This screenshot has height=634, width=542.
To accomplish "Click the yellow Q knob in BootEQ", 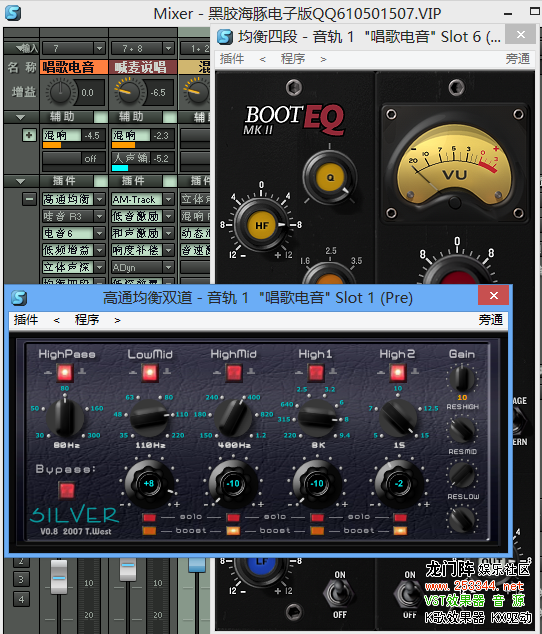I will [x=330, y=177].
